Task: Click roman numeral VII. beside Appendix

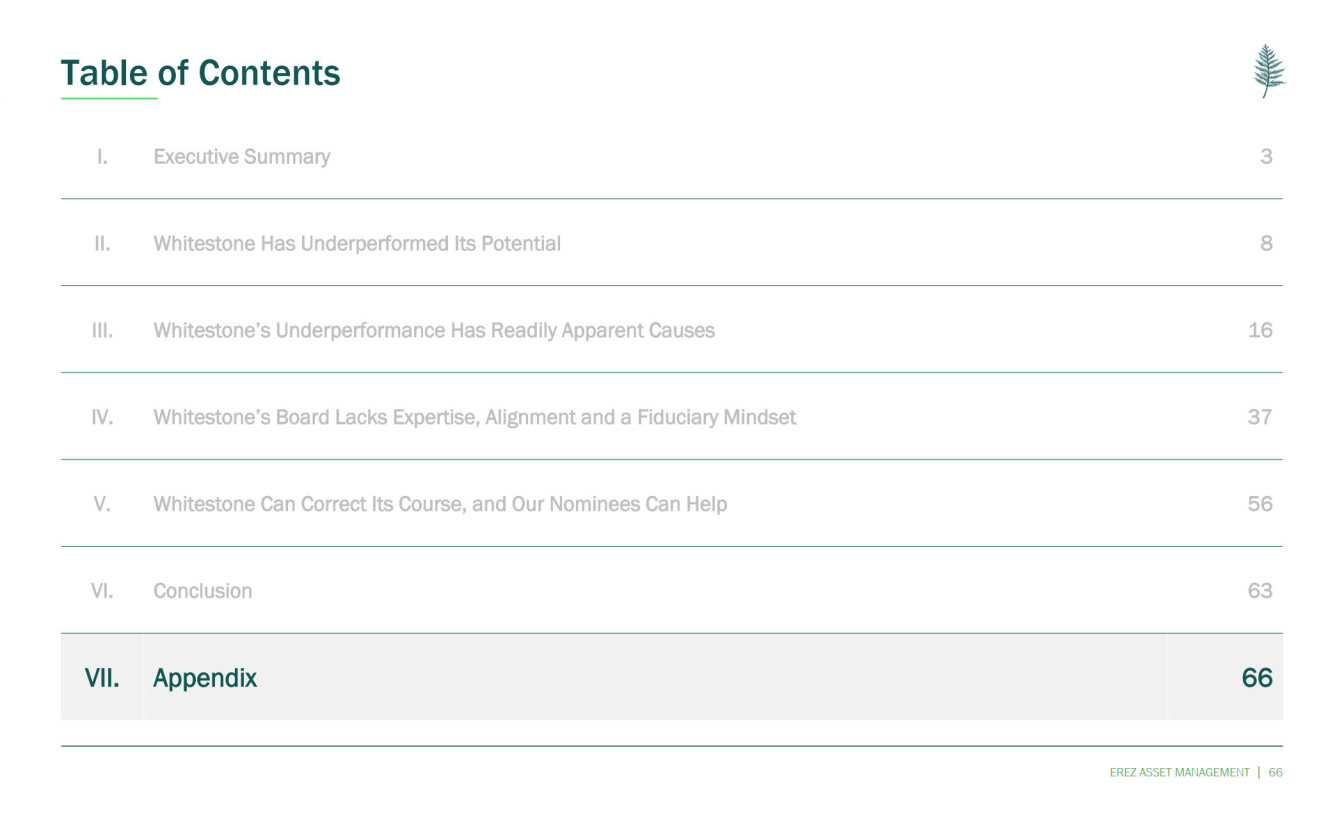Action: (x=102, y=678)
